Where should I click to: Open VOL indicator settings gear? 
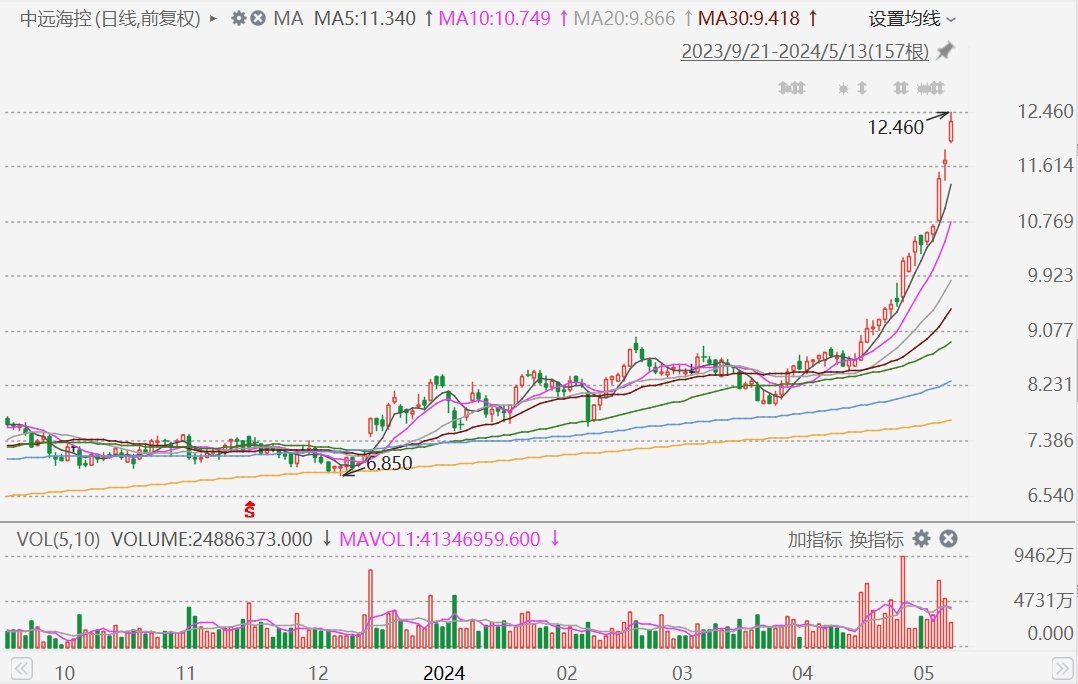(922, 539)
